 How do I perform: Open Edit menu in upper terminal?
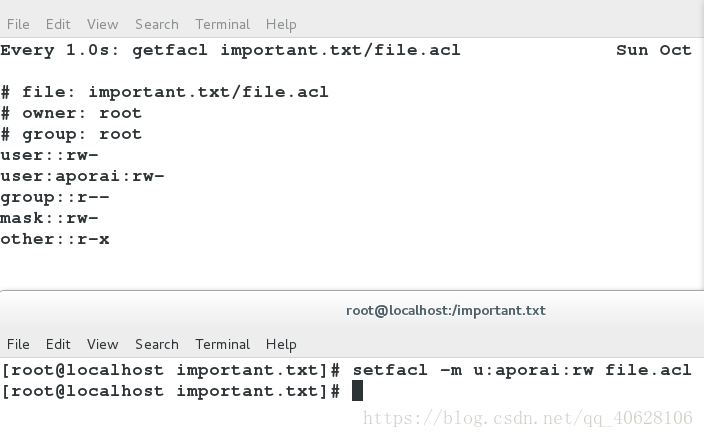[58, 24]
